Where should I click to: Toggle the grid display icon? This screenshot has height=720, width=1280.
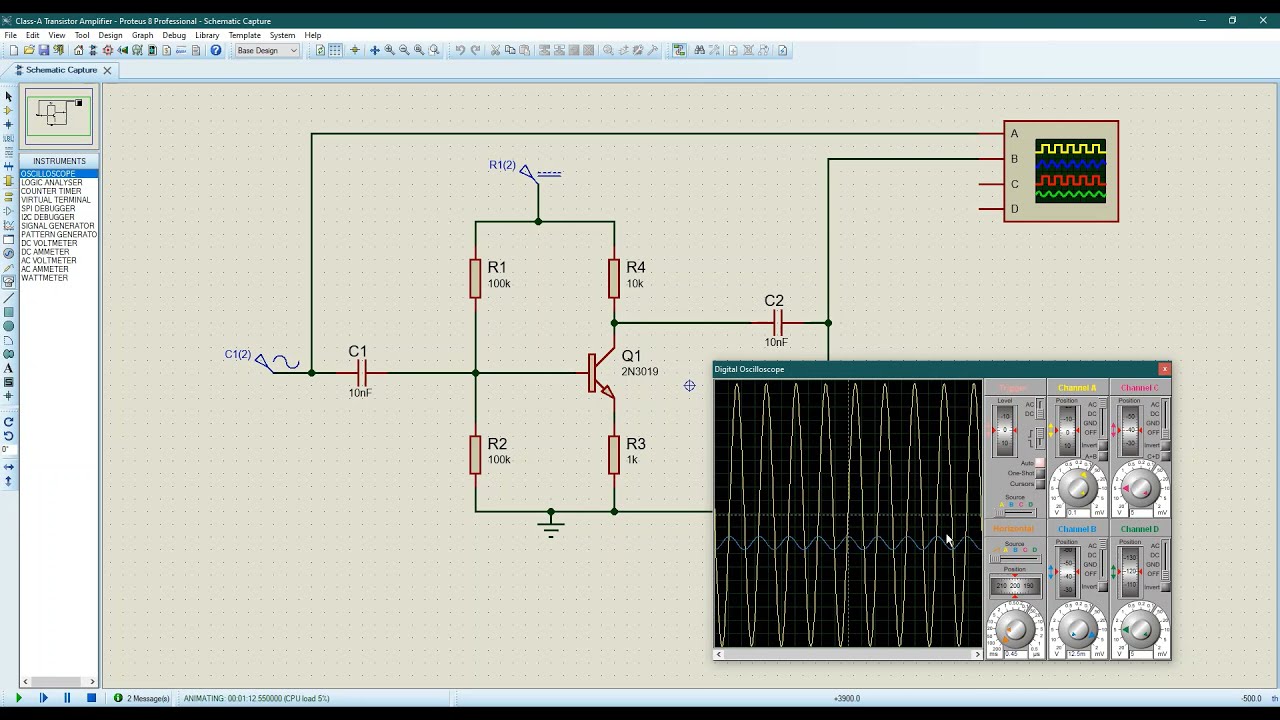[335, 50]
